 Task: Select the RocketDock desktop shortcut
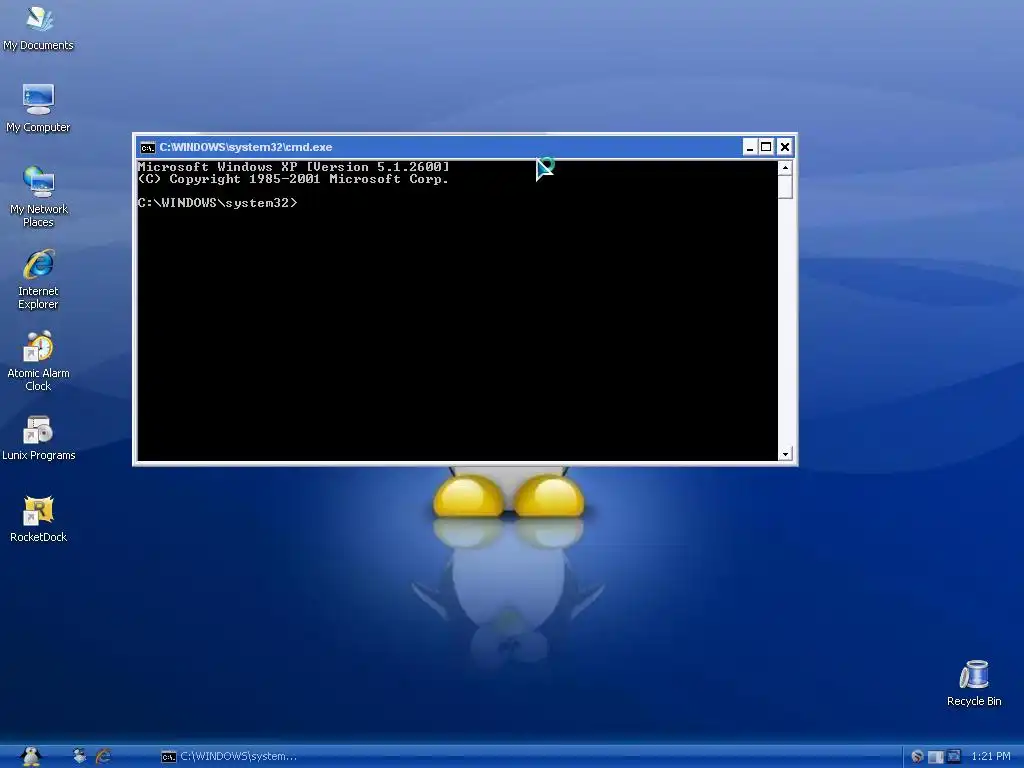[39, 519]
